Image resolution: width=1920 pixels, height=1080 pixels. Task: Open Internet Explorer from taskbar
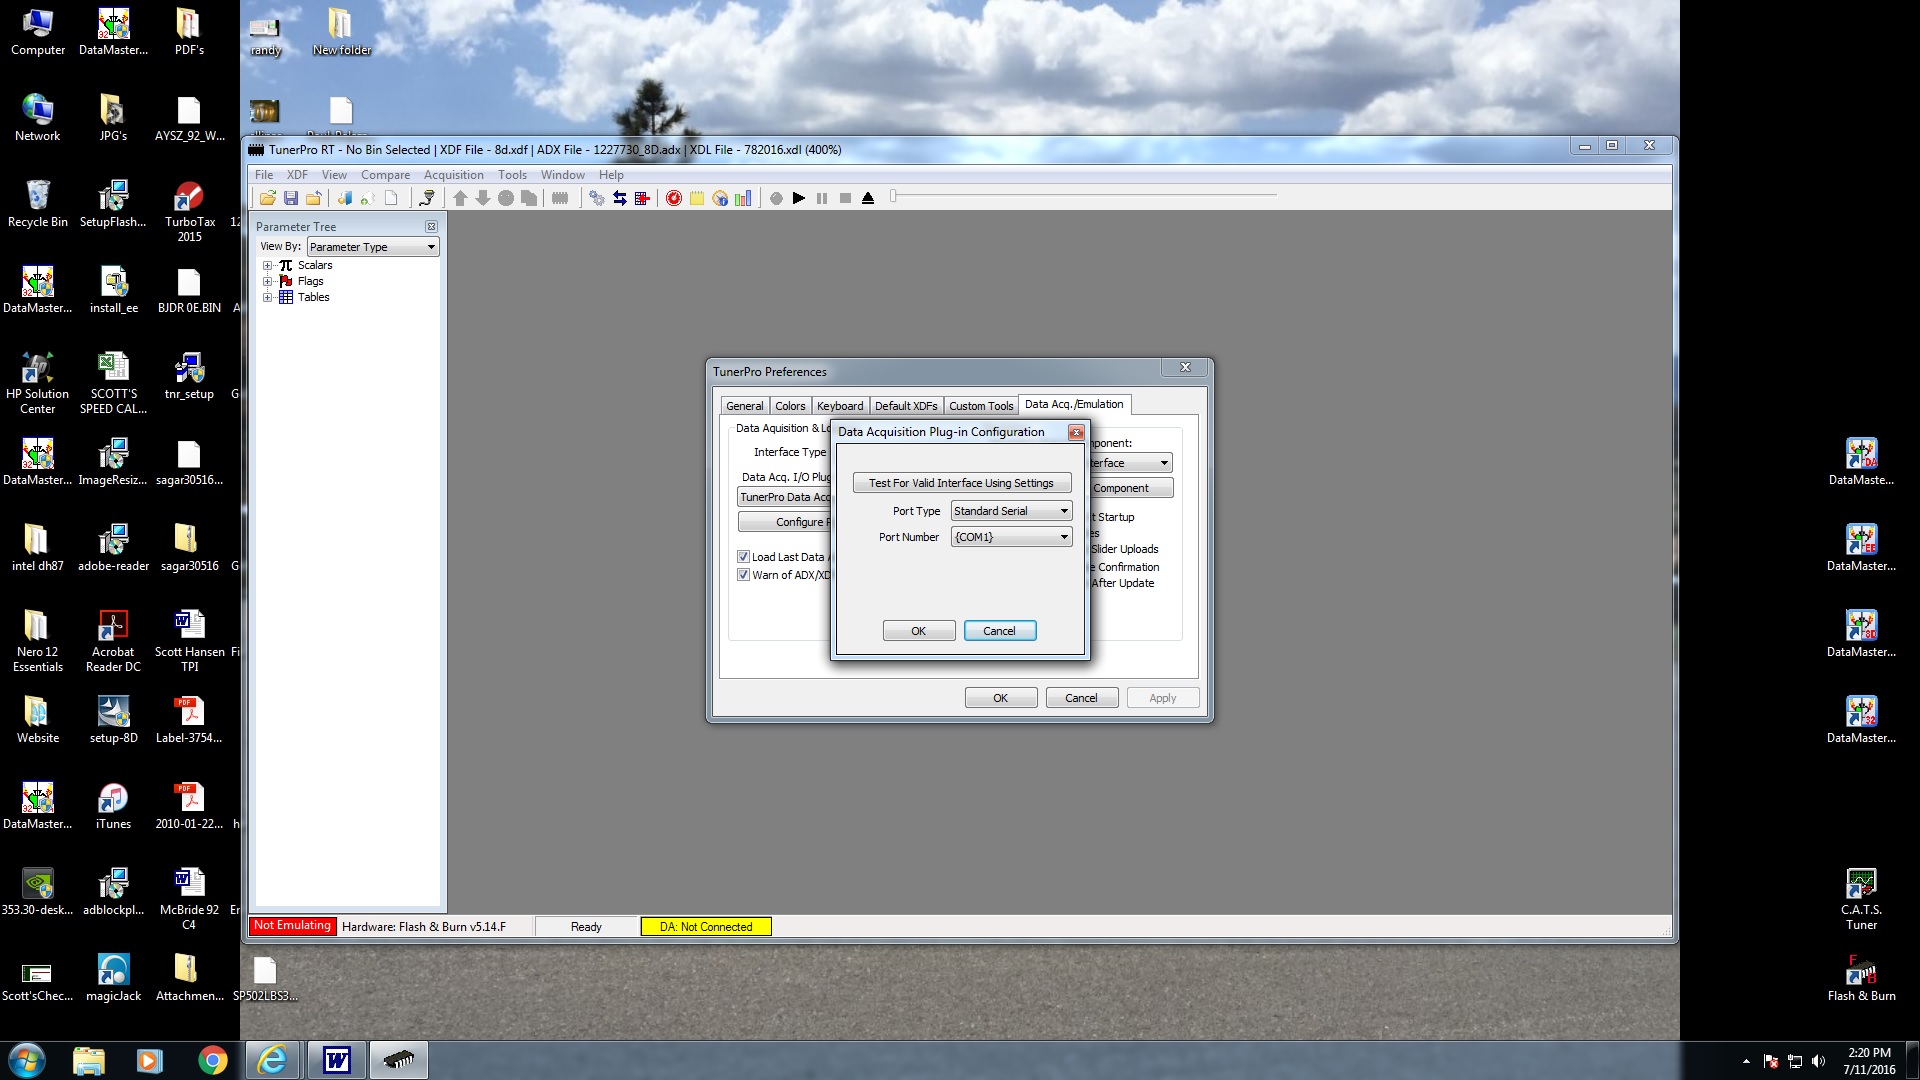(272, 1060)
